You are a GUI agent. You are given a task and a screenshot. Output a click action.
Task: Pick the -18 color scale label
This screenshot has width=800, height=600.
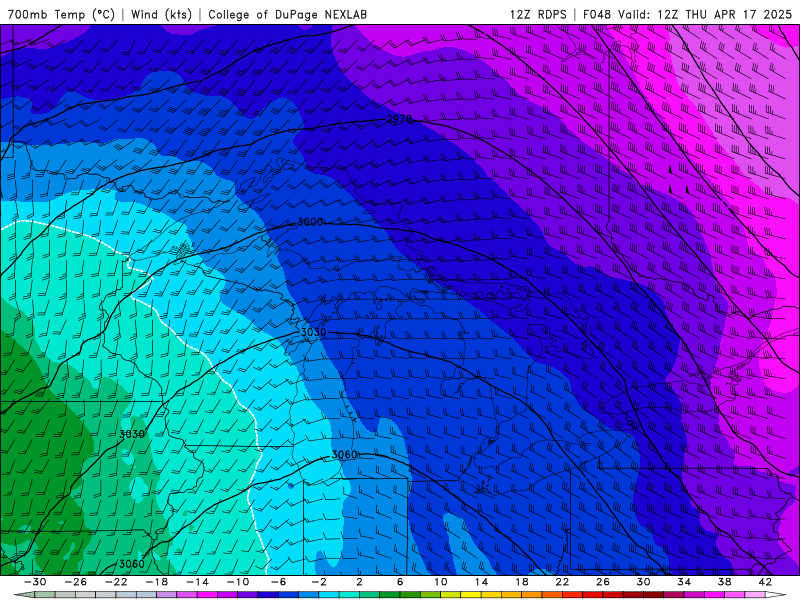coord(157,582)
